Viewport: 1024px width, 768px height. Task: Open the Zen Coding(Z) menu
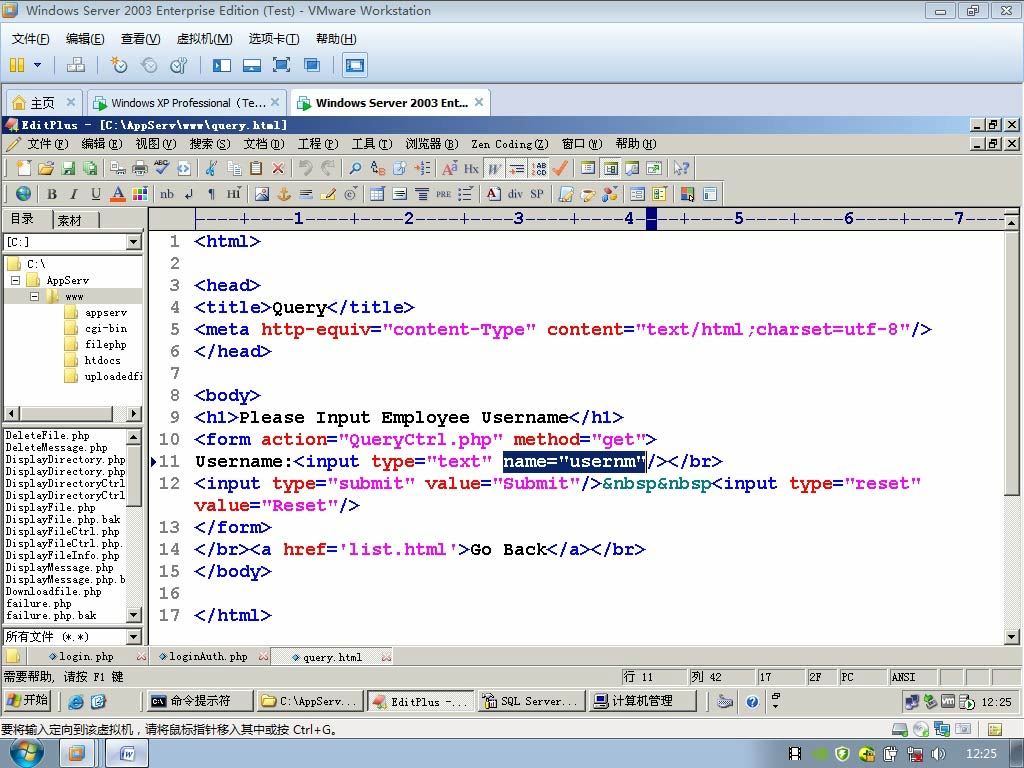[x=509, y=144]
